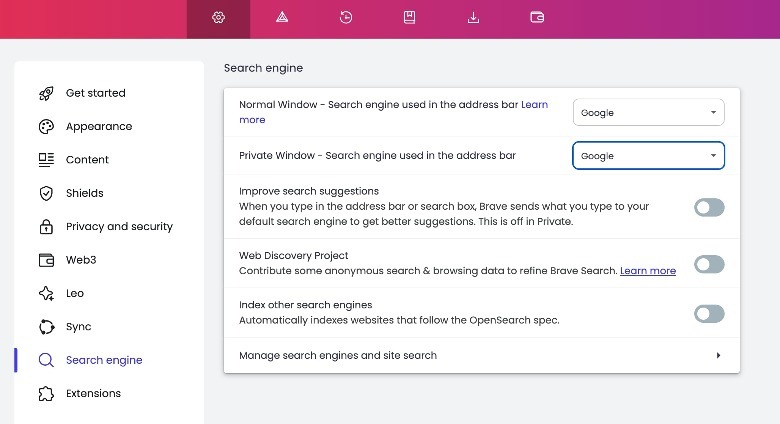
Task: Open the Wallet icon in top bar
Action: (537, 18)
